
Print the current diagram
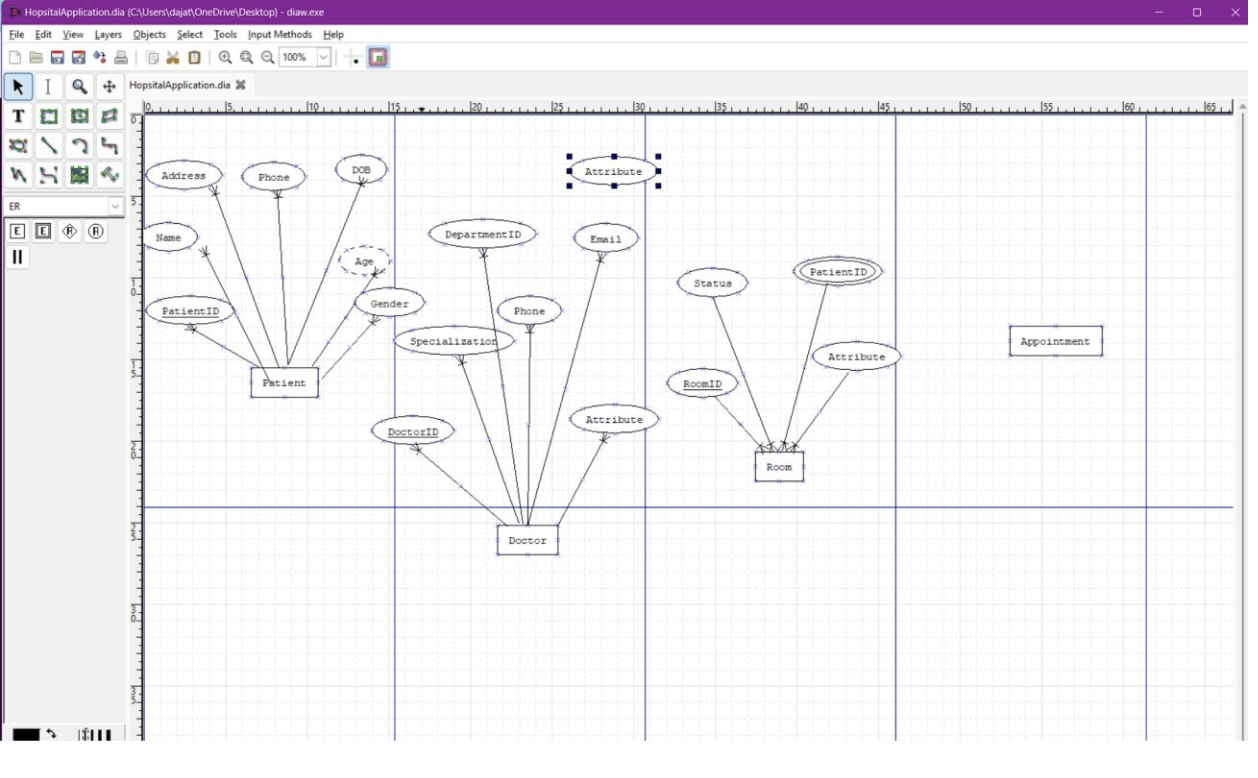pyautogui.click(x=120, y=57)
